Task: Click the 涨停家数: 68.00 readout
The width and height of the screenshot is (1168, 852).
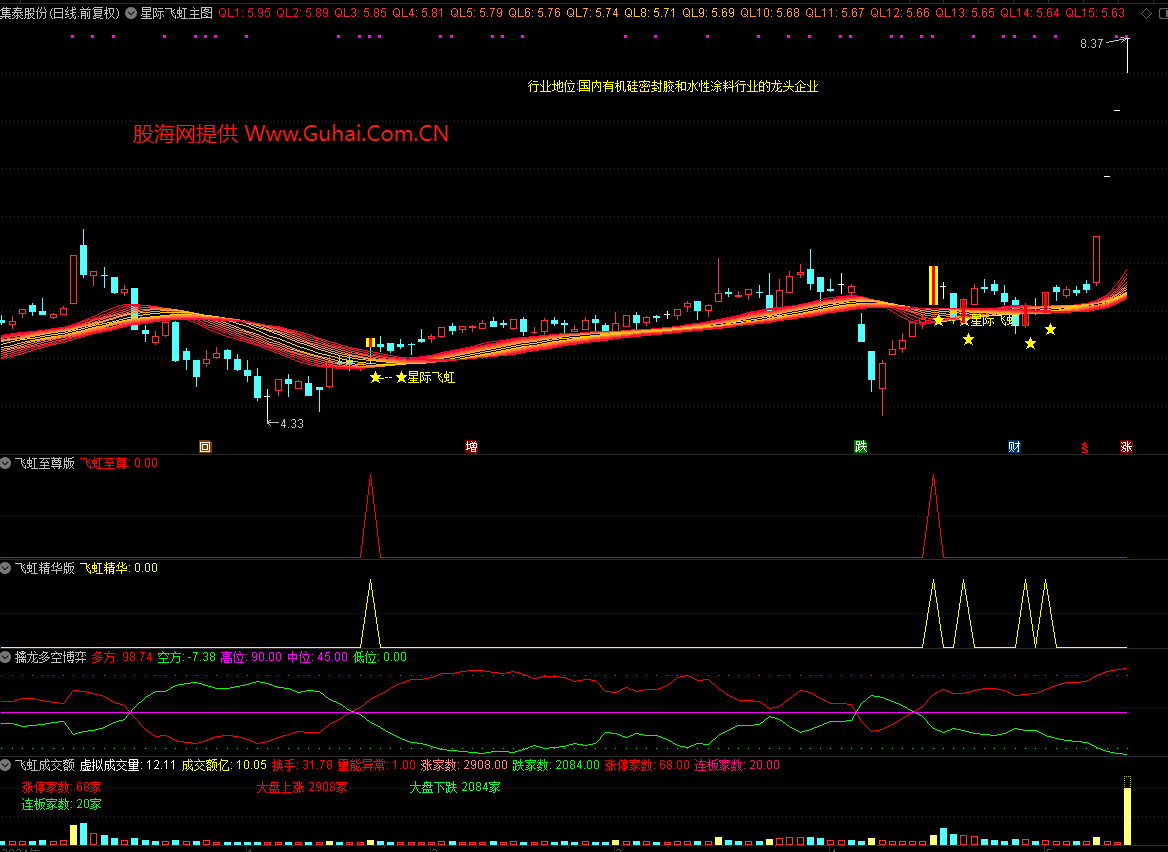Action: click(x=647, y=765)
